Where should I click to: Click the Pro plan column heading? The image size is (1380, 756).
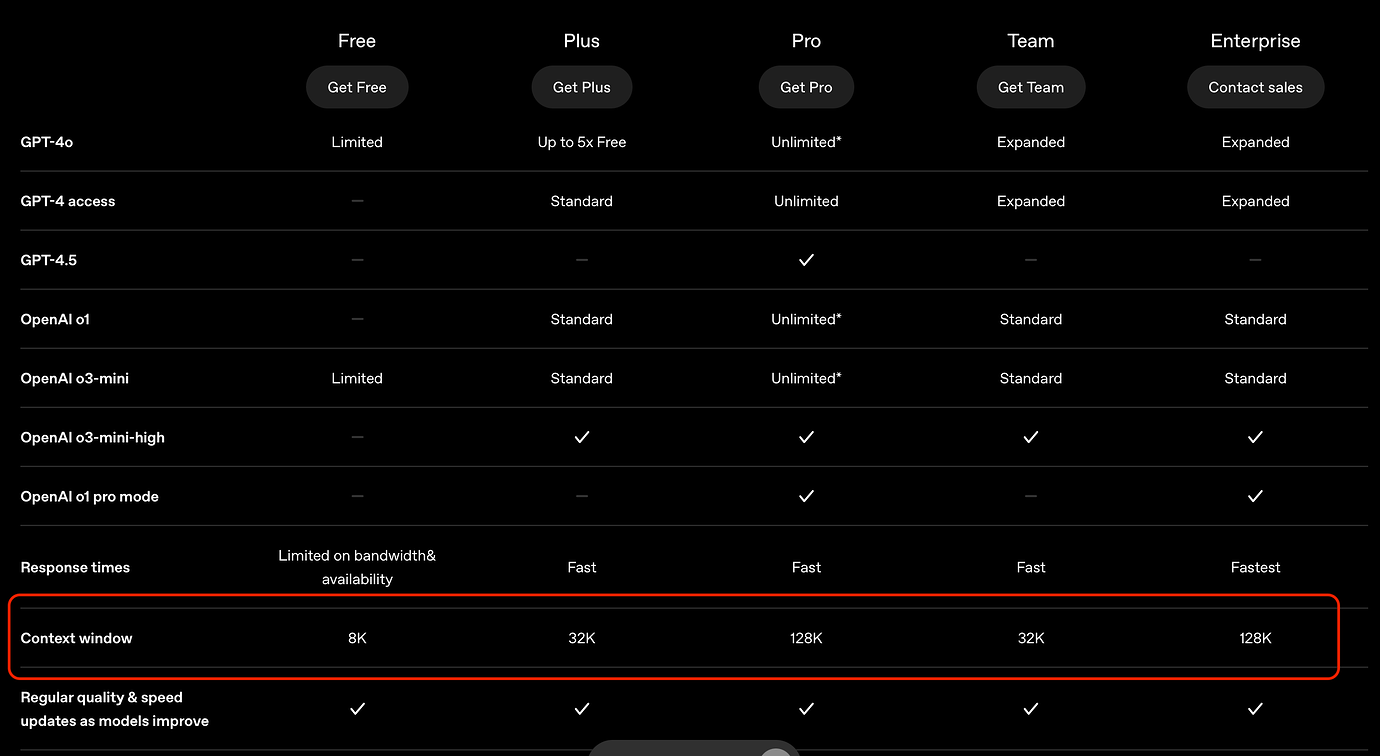[806, 41]
